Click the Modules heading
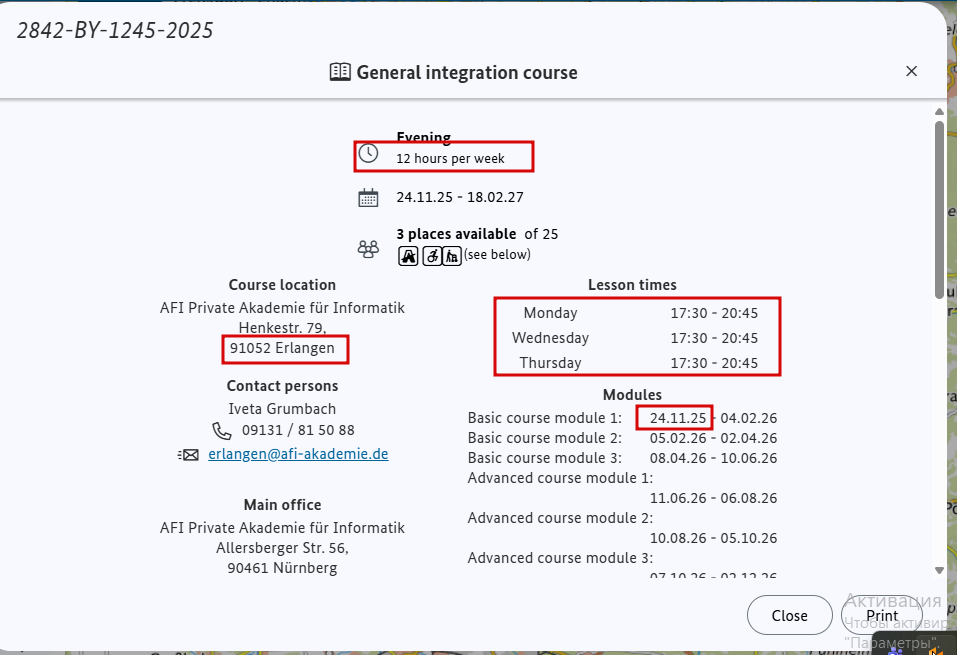Viewport: 957px width, 655px height. tap(632, 395)
